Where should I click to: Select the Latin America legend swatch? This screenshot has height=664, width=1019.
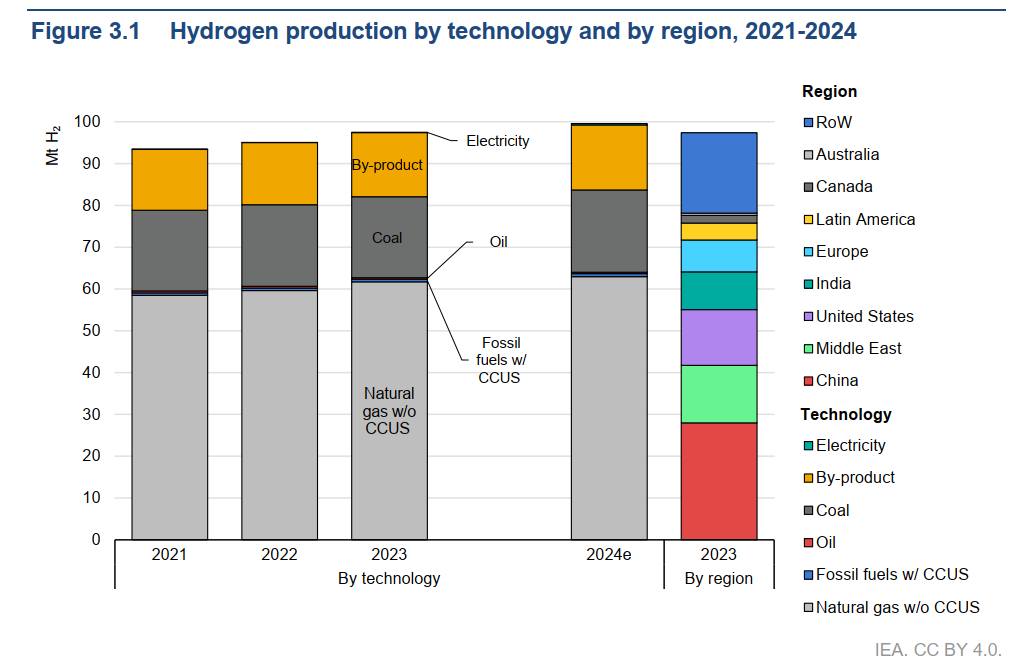tap(808, 220)
